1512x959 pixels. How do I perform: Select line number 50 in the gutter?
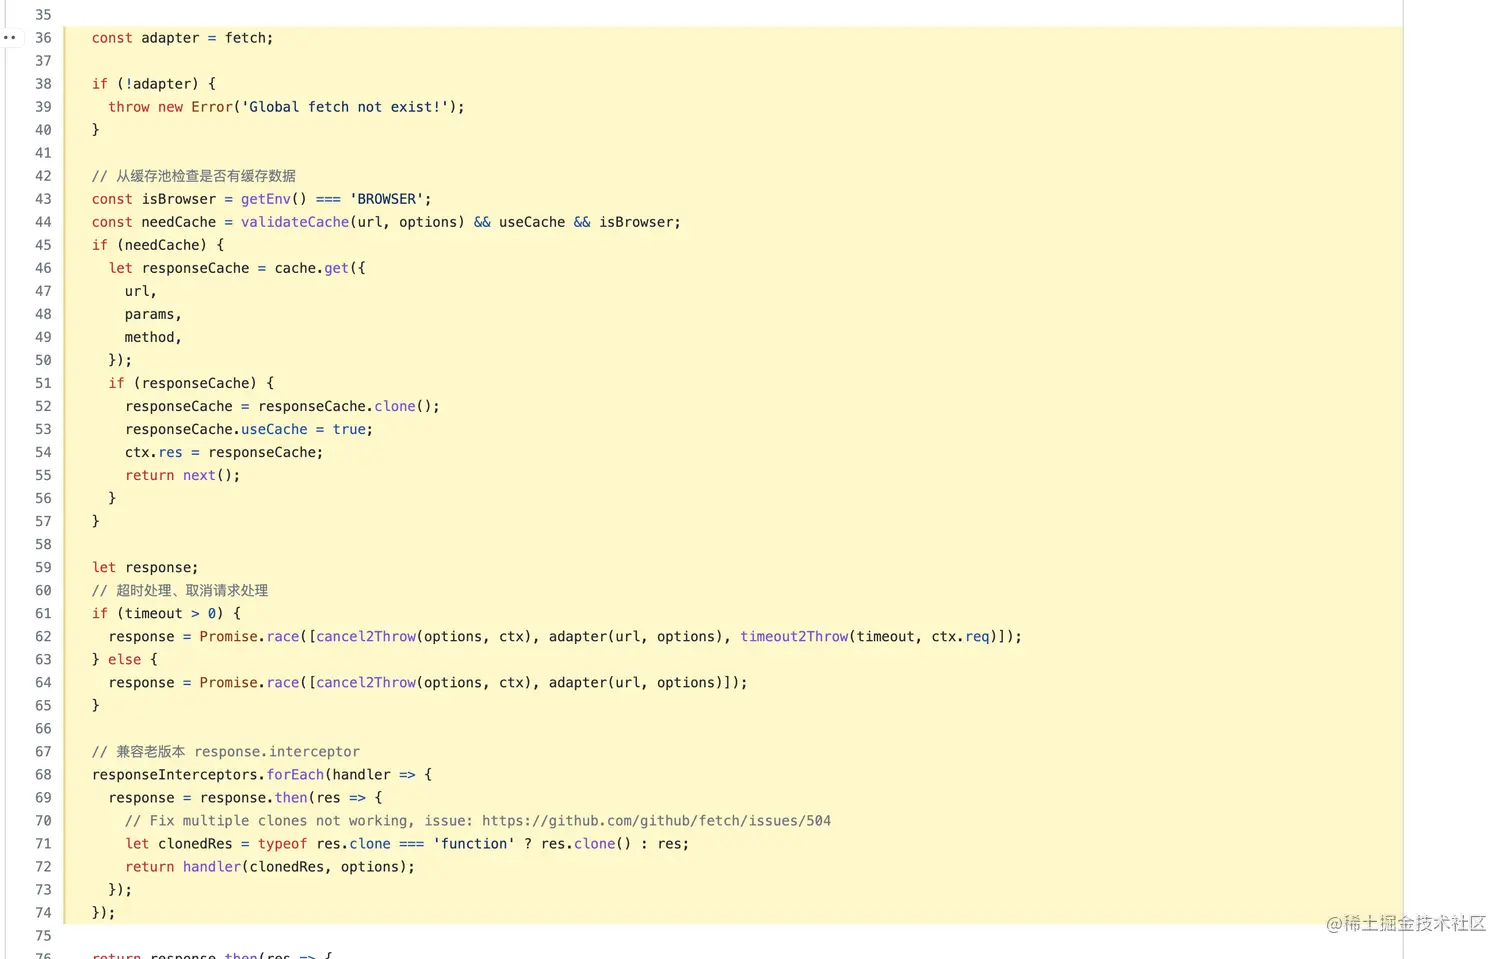coord(43,360)
